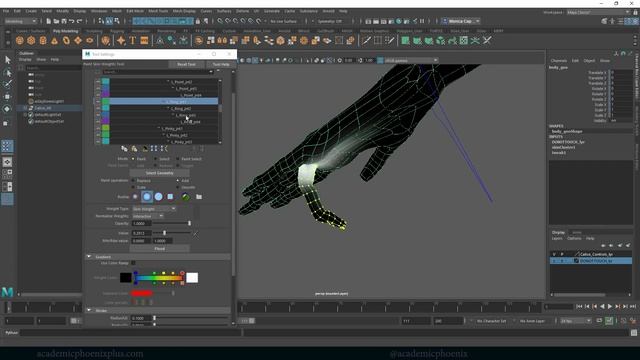Click the Python command line input

pos(131,333)
